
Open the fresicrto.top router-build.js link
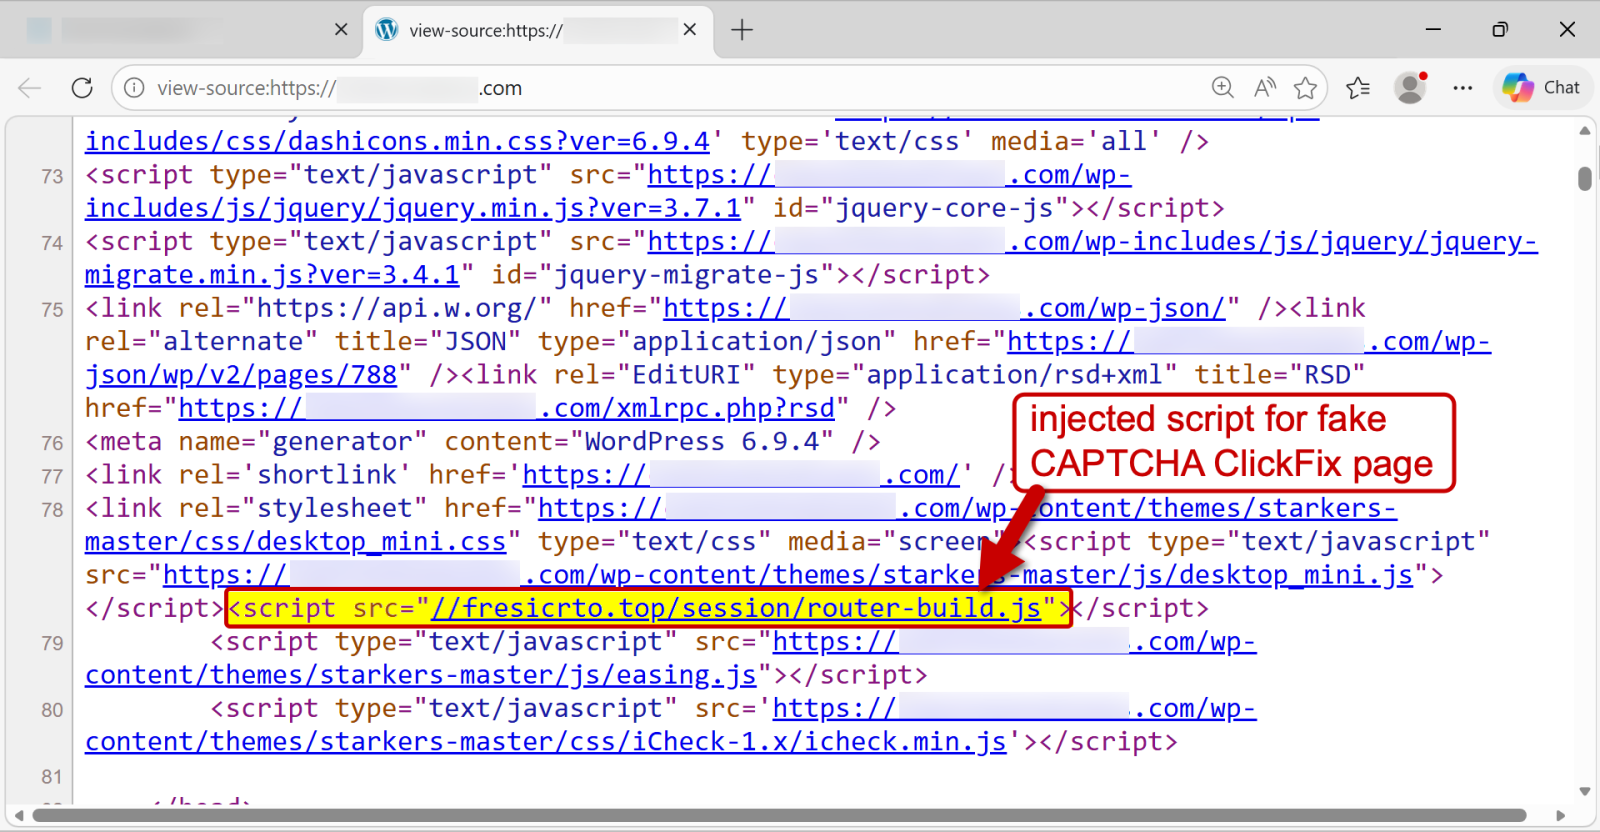(735, 608)
